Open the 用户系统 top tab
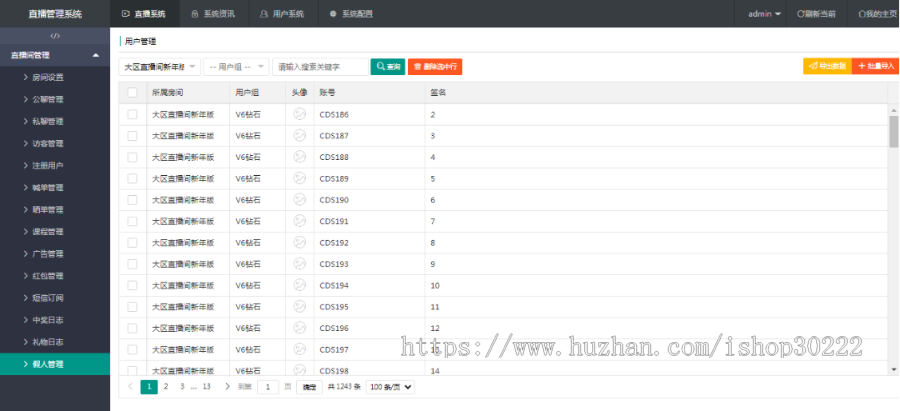900x411 pixels. click(281, 14)
